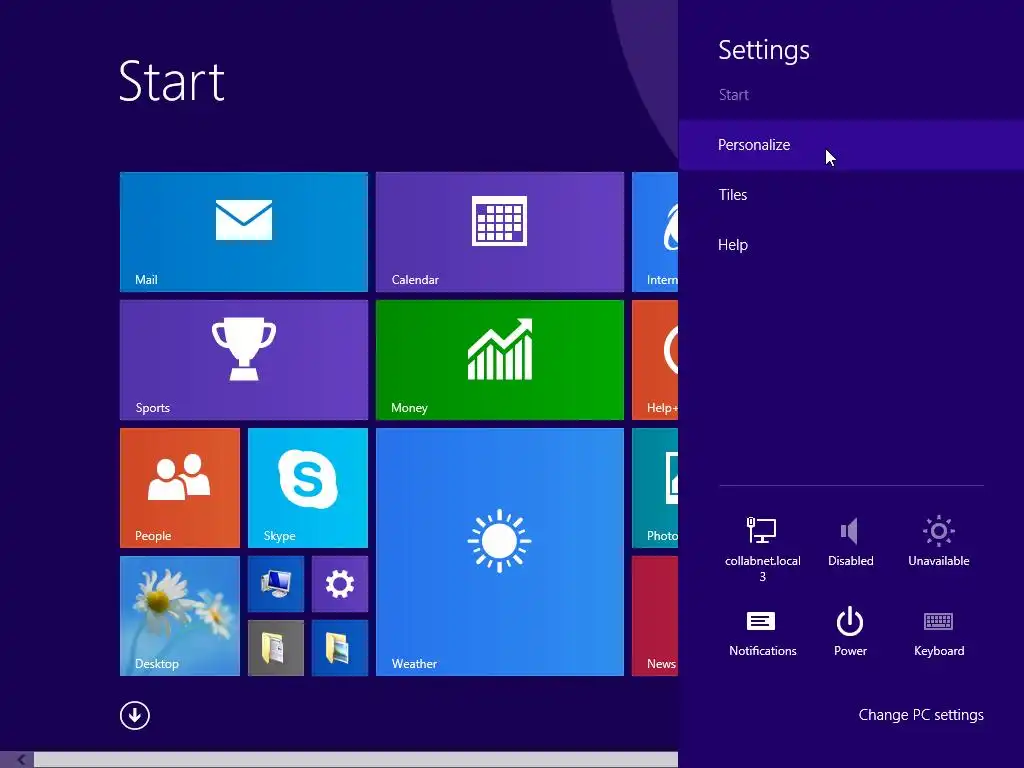Open the Help+Tips tile
Image resolution: width=1024 pixels, height=768 pixels.
[x=655, y=360]
